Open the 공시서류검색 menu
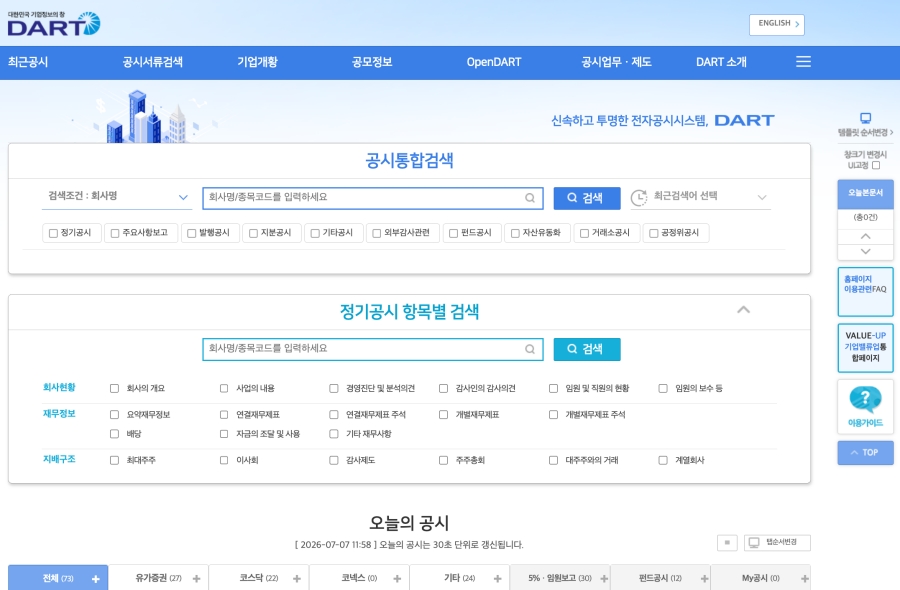 pos(152,62)
